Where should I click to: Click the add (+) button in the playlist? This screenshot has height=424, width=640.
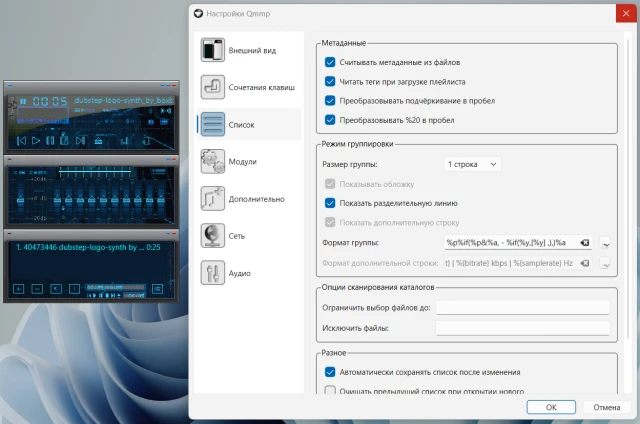coord(18,289)
